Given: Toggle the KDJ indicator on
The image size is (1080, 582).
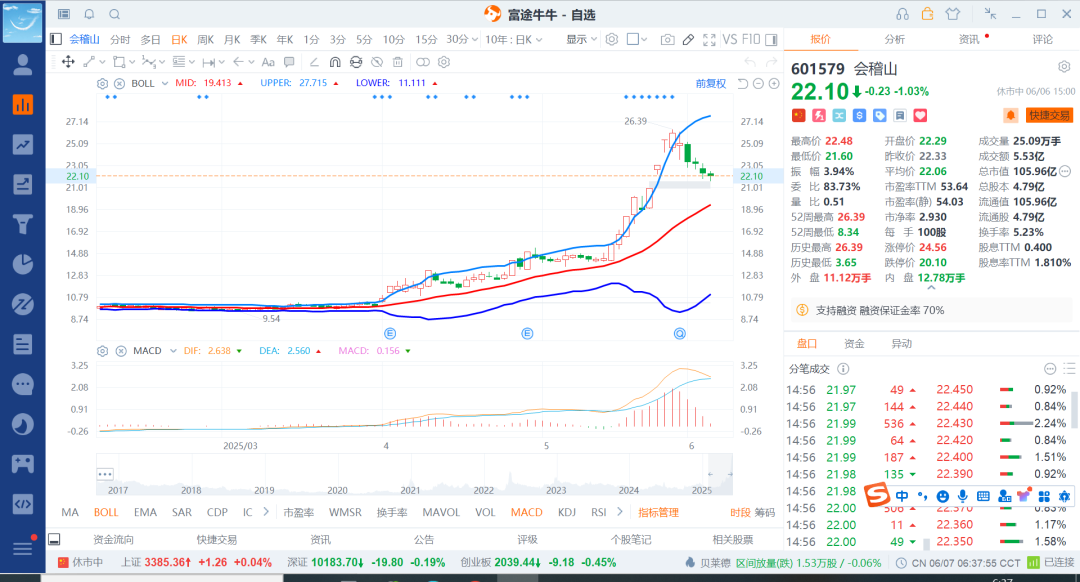Looking at the screenshot, I should pos(567,512).
